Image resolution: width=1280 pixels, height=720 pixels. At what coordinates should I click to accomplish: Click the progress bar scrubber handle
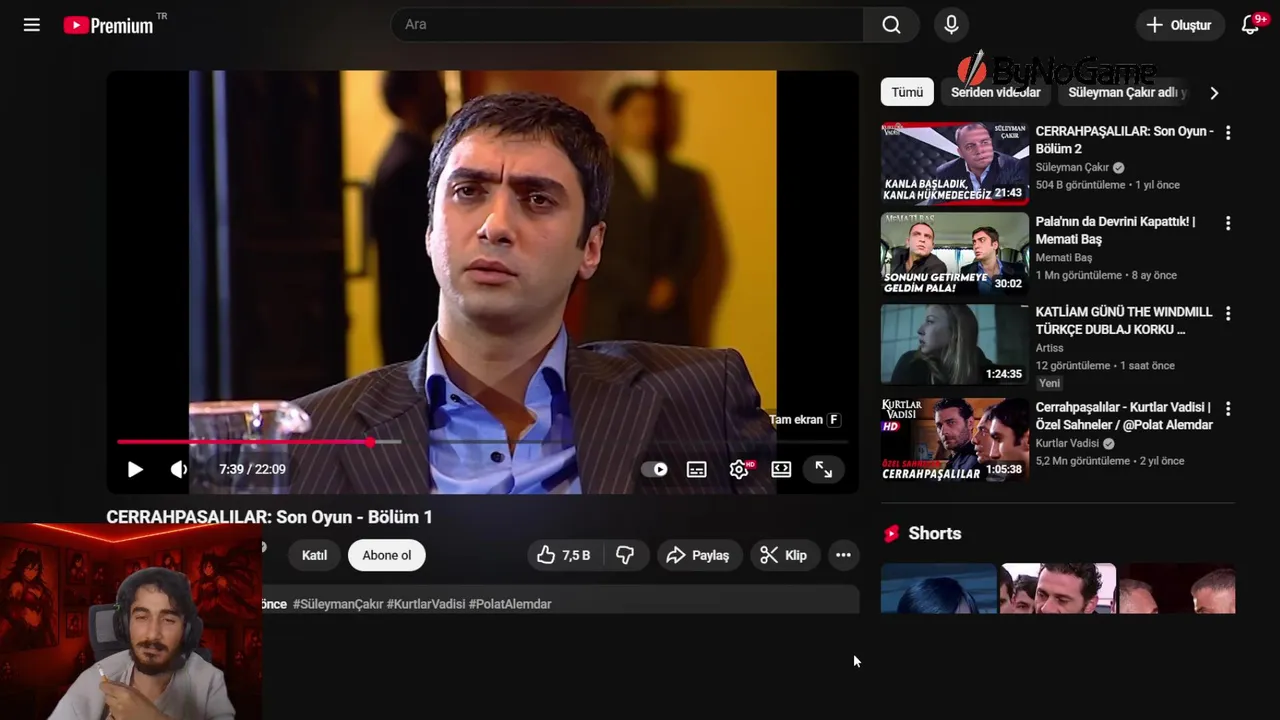click(x=371, y=442)
